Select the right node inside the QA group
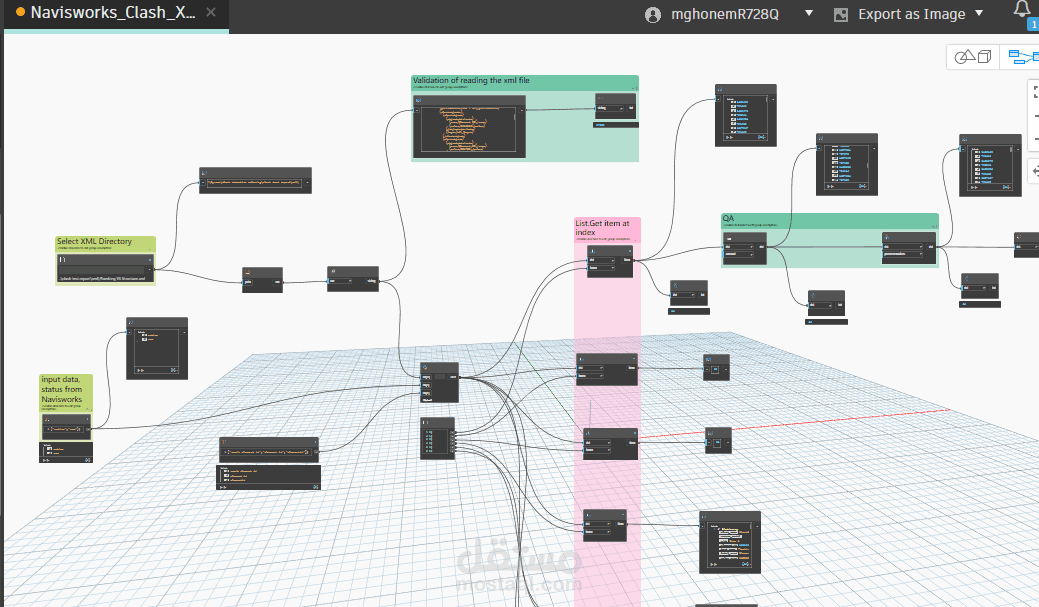This screenshot has height=607, width=1039. point(908,248)
